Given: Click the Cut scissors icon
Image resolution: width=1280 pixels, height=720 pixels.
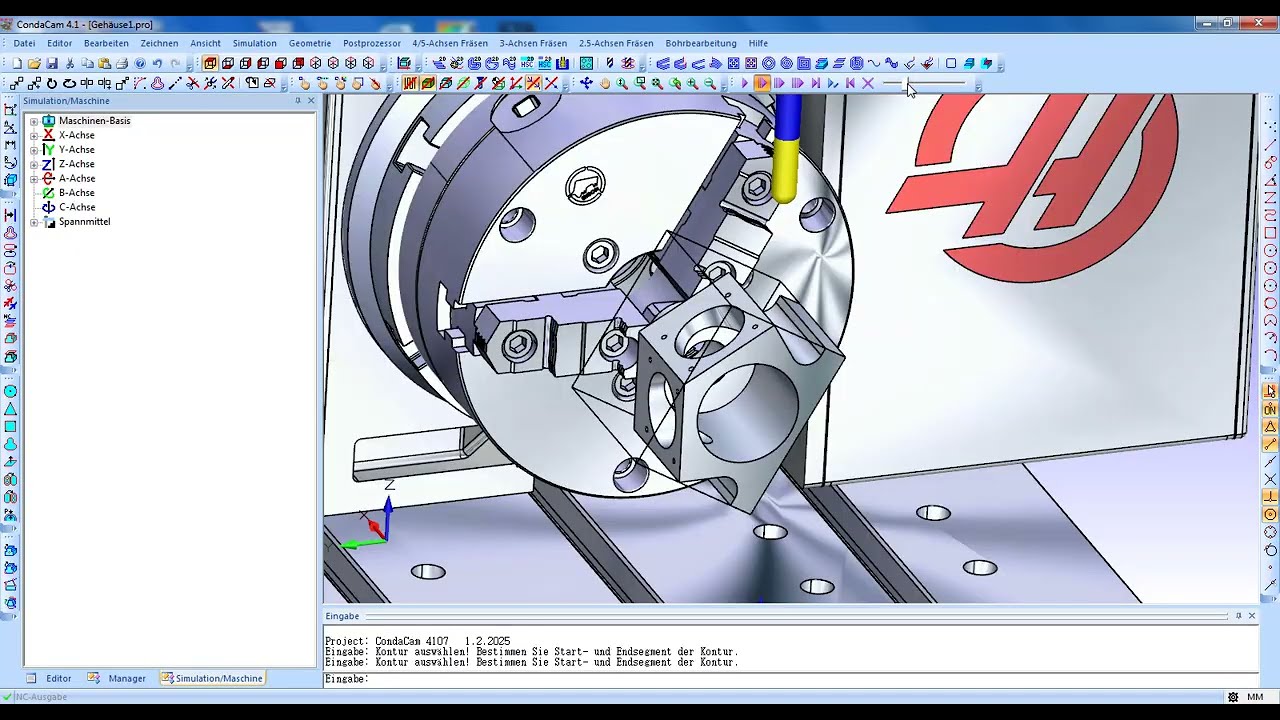Looking at the screenshot, I should click(70, 63).
